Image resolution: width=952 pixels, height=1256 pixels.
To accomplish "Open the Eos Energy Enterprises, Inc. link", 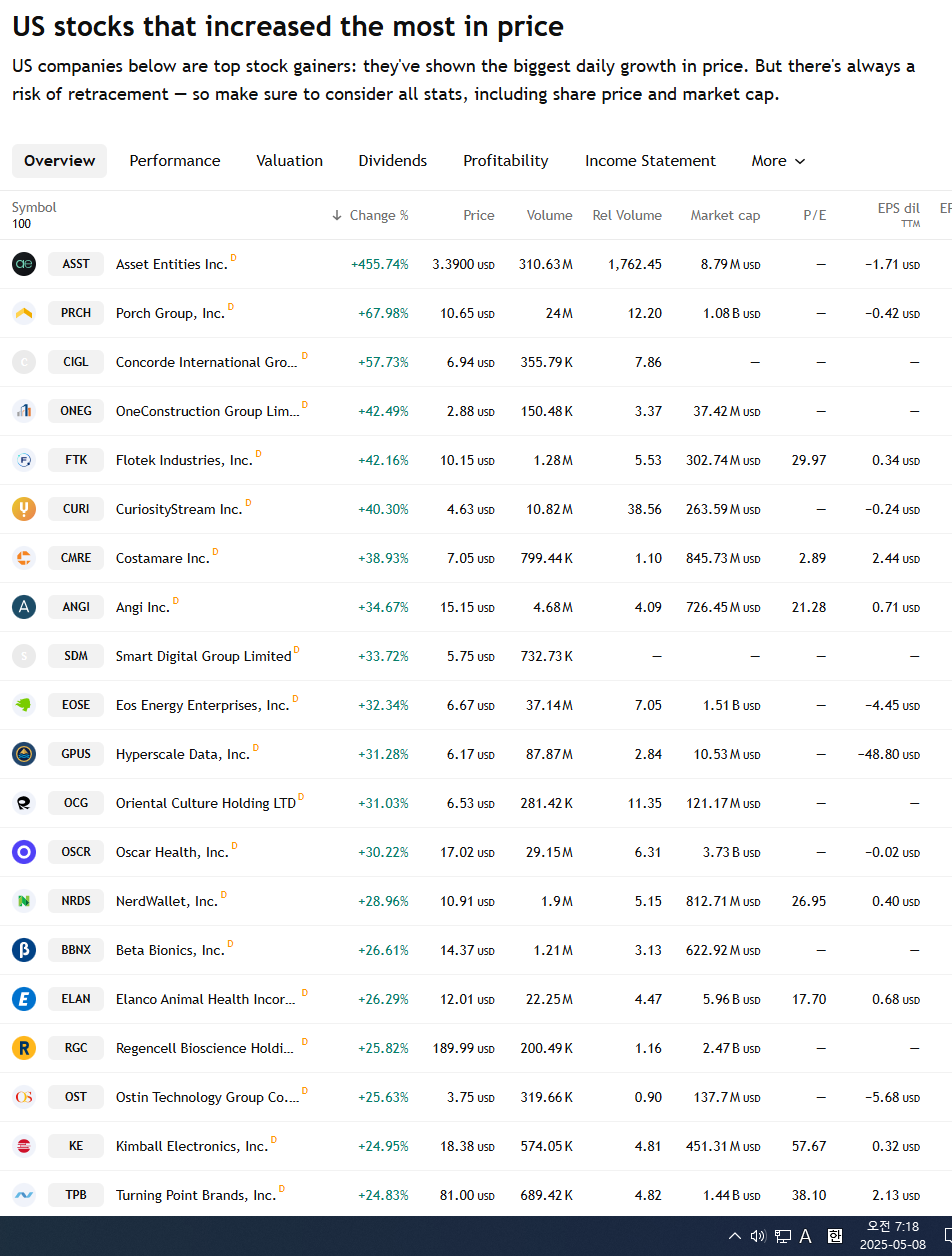I will 203,706.
